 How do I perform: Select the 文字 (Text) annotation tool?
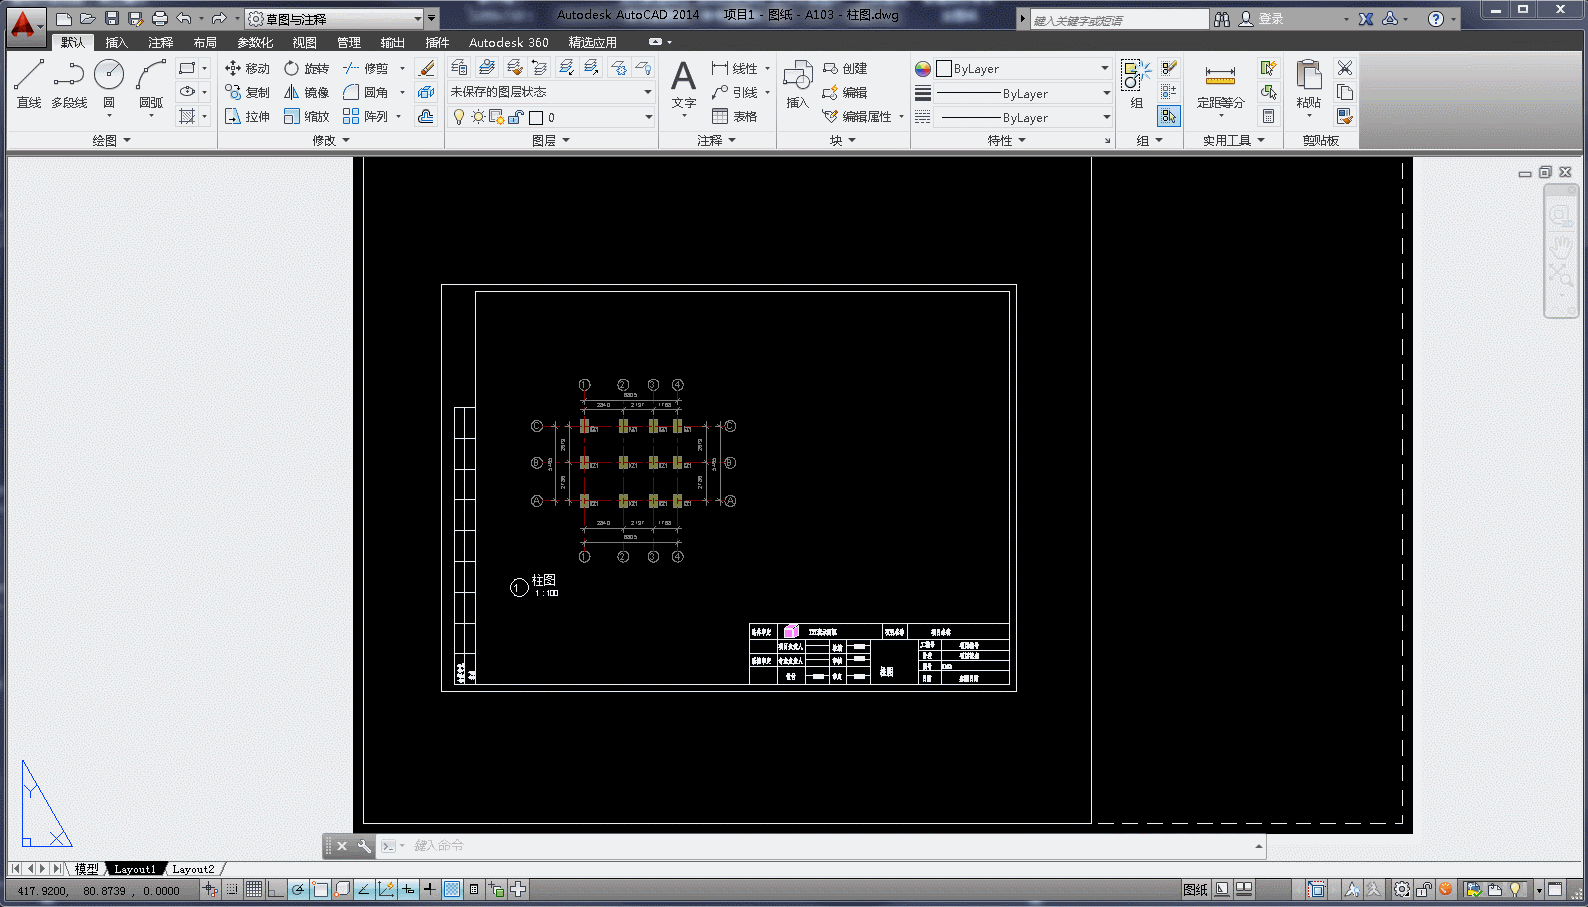[684, 86]
